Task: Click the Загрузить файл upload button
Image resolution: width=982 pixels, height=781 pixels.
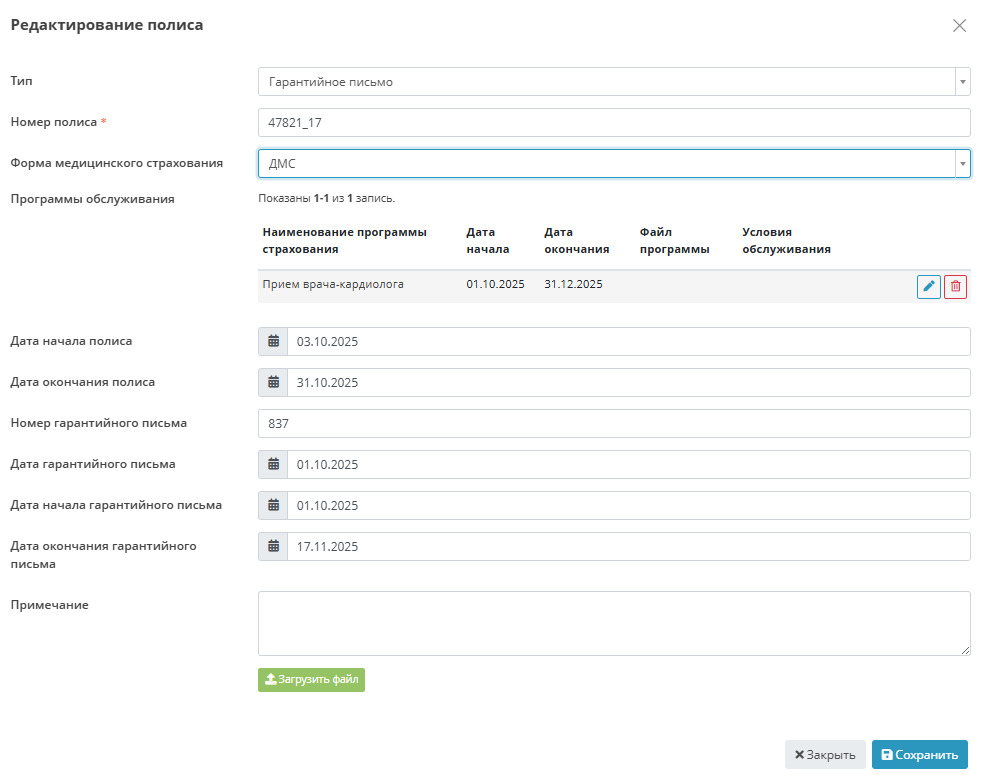Action: (x=311, y=680)
